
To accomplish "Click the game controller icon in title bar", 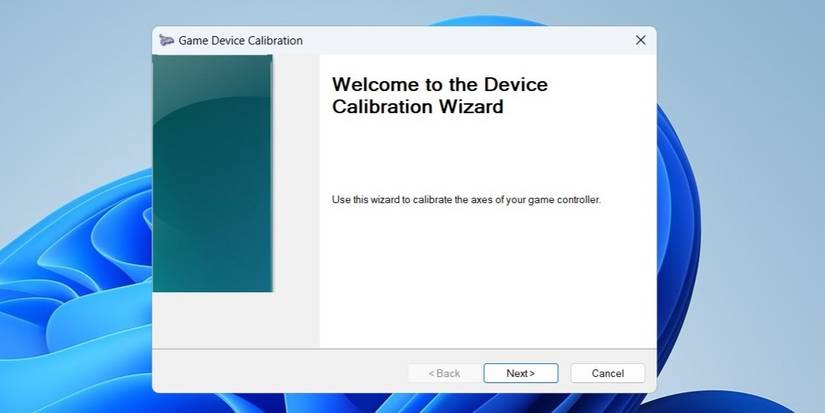I will [166, 40].
